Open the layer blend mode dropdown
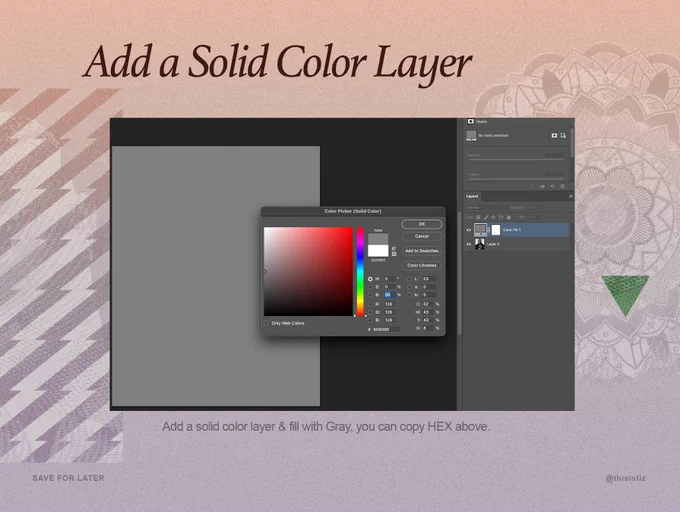This screenshot has height=512, width=680. click(x=487, y=208)
